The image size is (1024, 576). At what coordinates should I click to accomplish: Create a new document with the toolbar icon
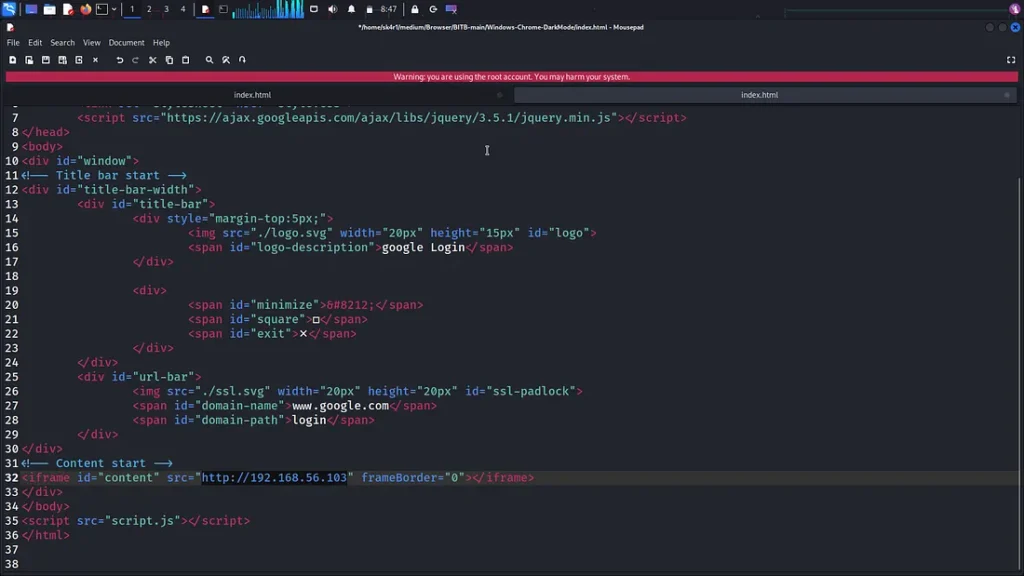point(12,60)
